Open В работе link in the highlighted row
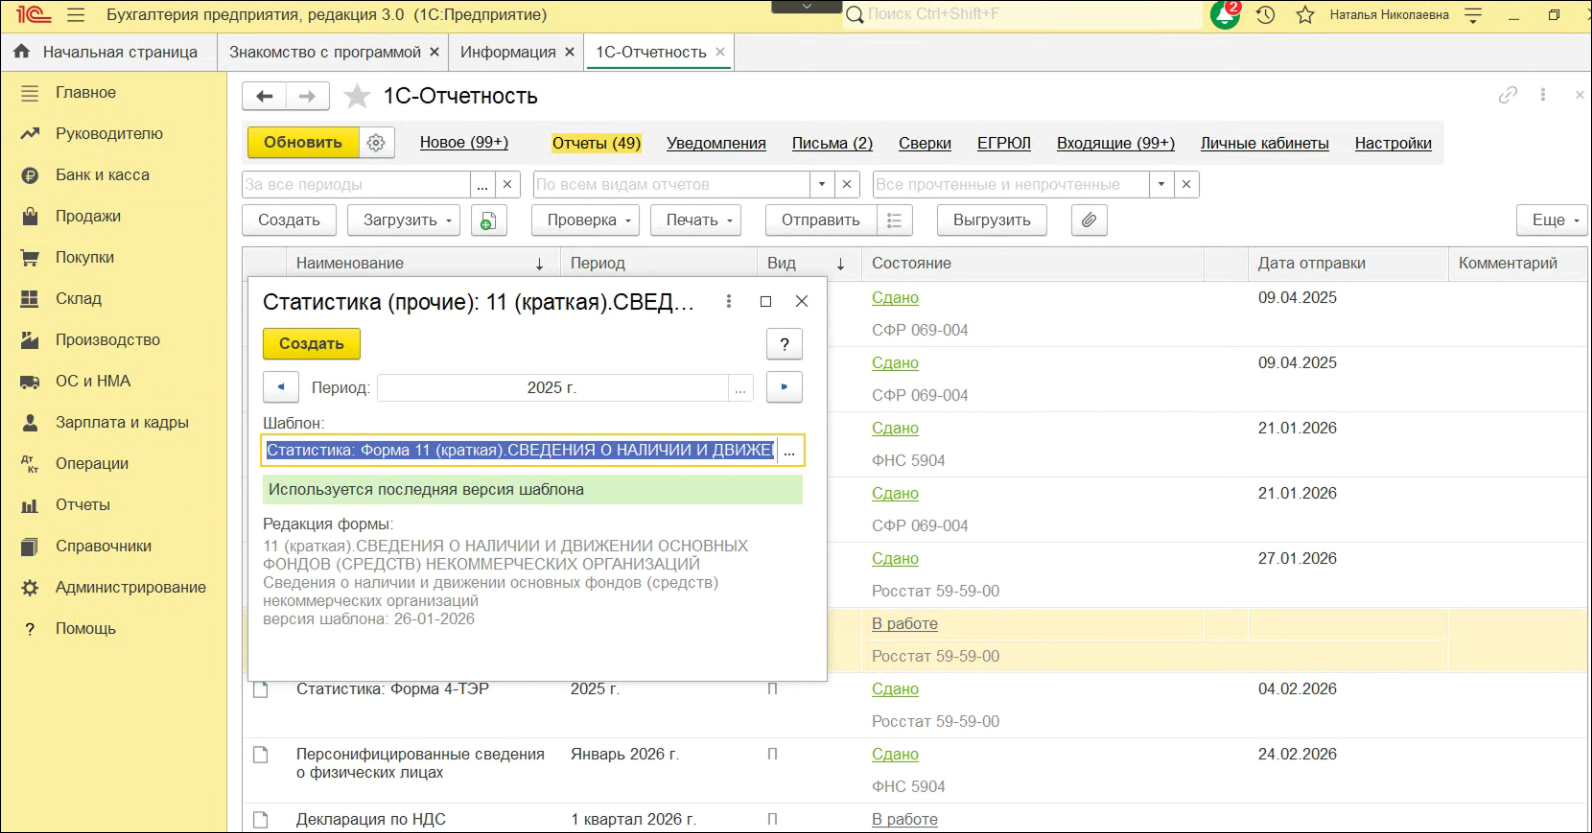This screenshot has height=833, width=1592. (905, 624)
